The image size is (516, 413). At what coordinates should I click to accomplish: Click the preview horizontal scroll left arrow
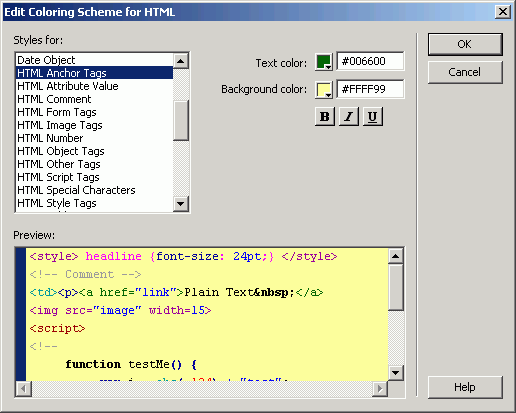(x=23, y=389)
